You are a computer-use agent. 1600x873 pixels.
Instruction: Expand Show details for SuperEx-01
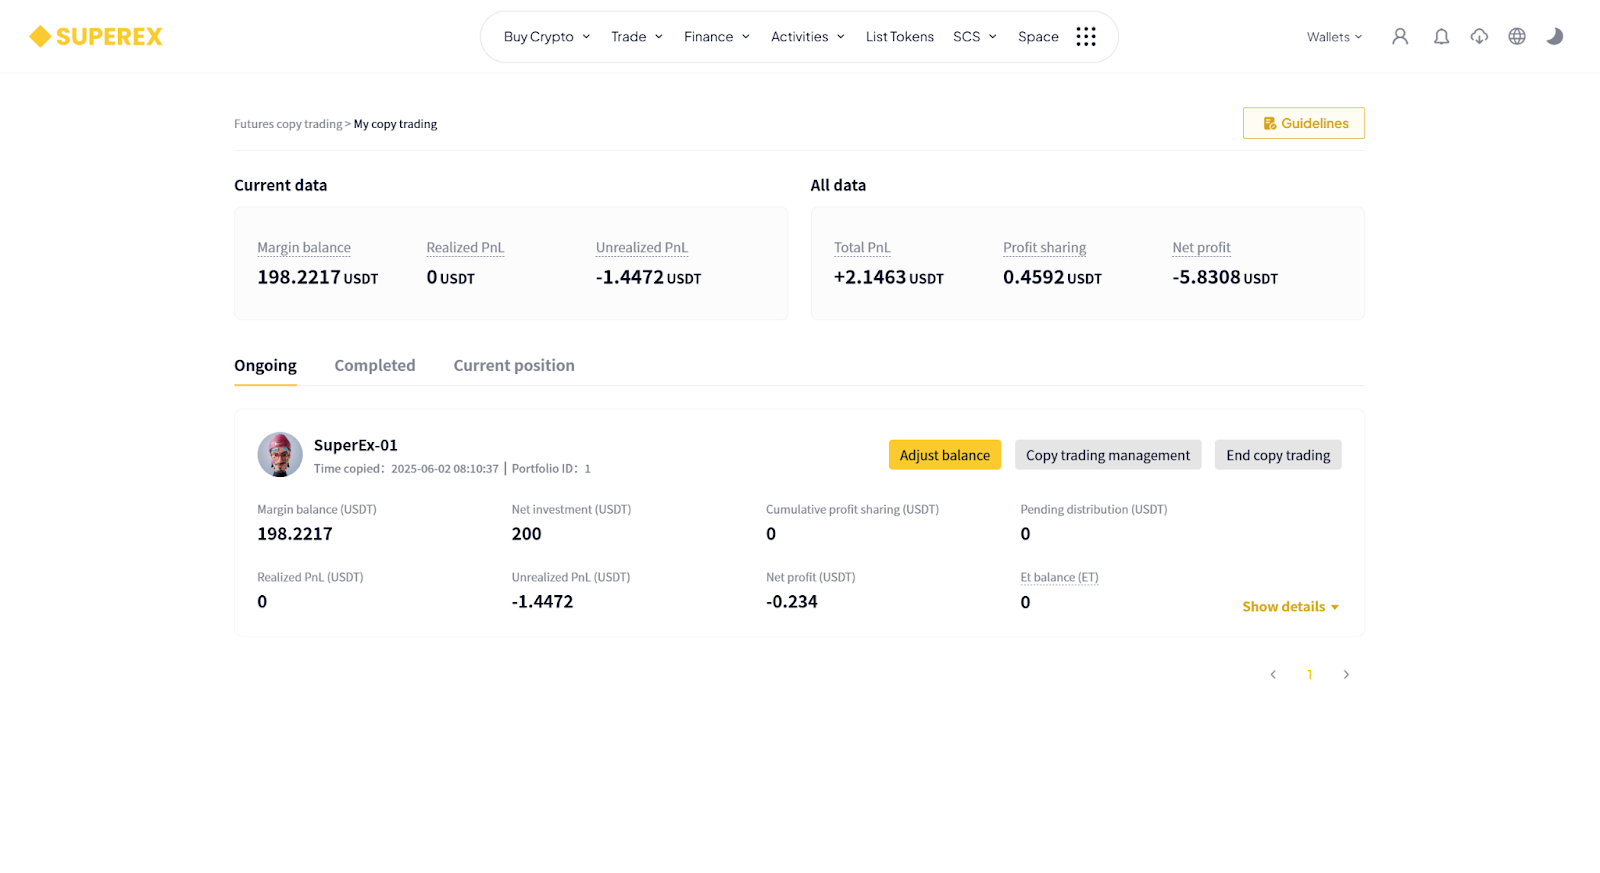[1290, 607]
